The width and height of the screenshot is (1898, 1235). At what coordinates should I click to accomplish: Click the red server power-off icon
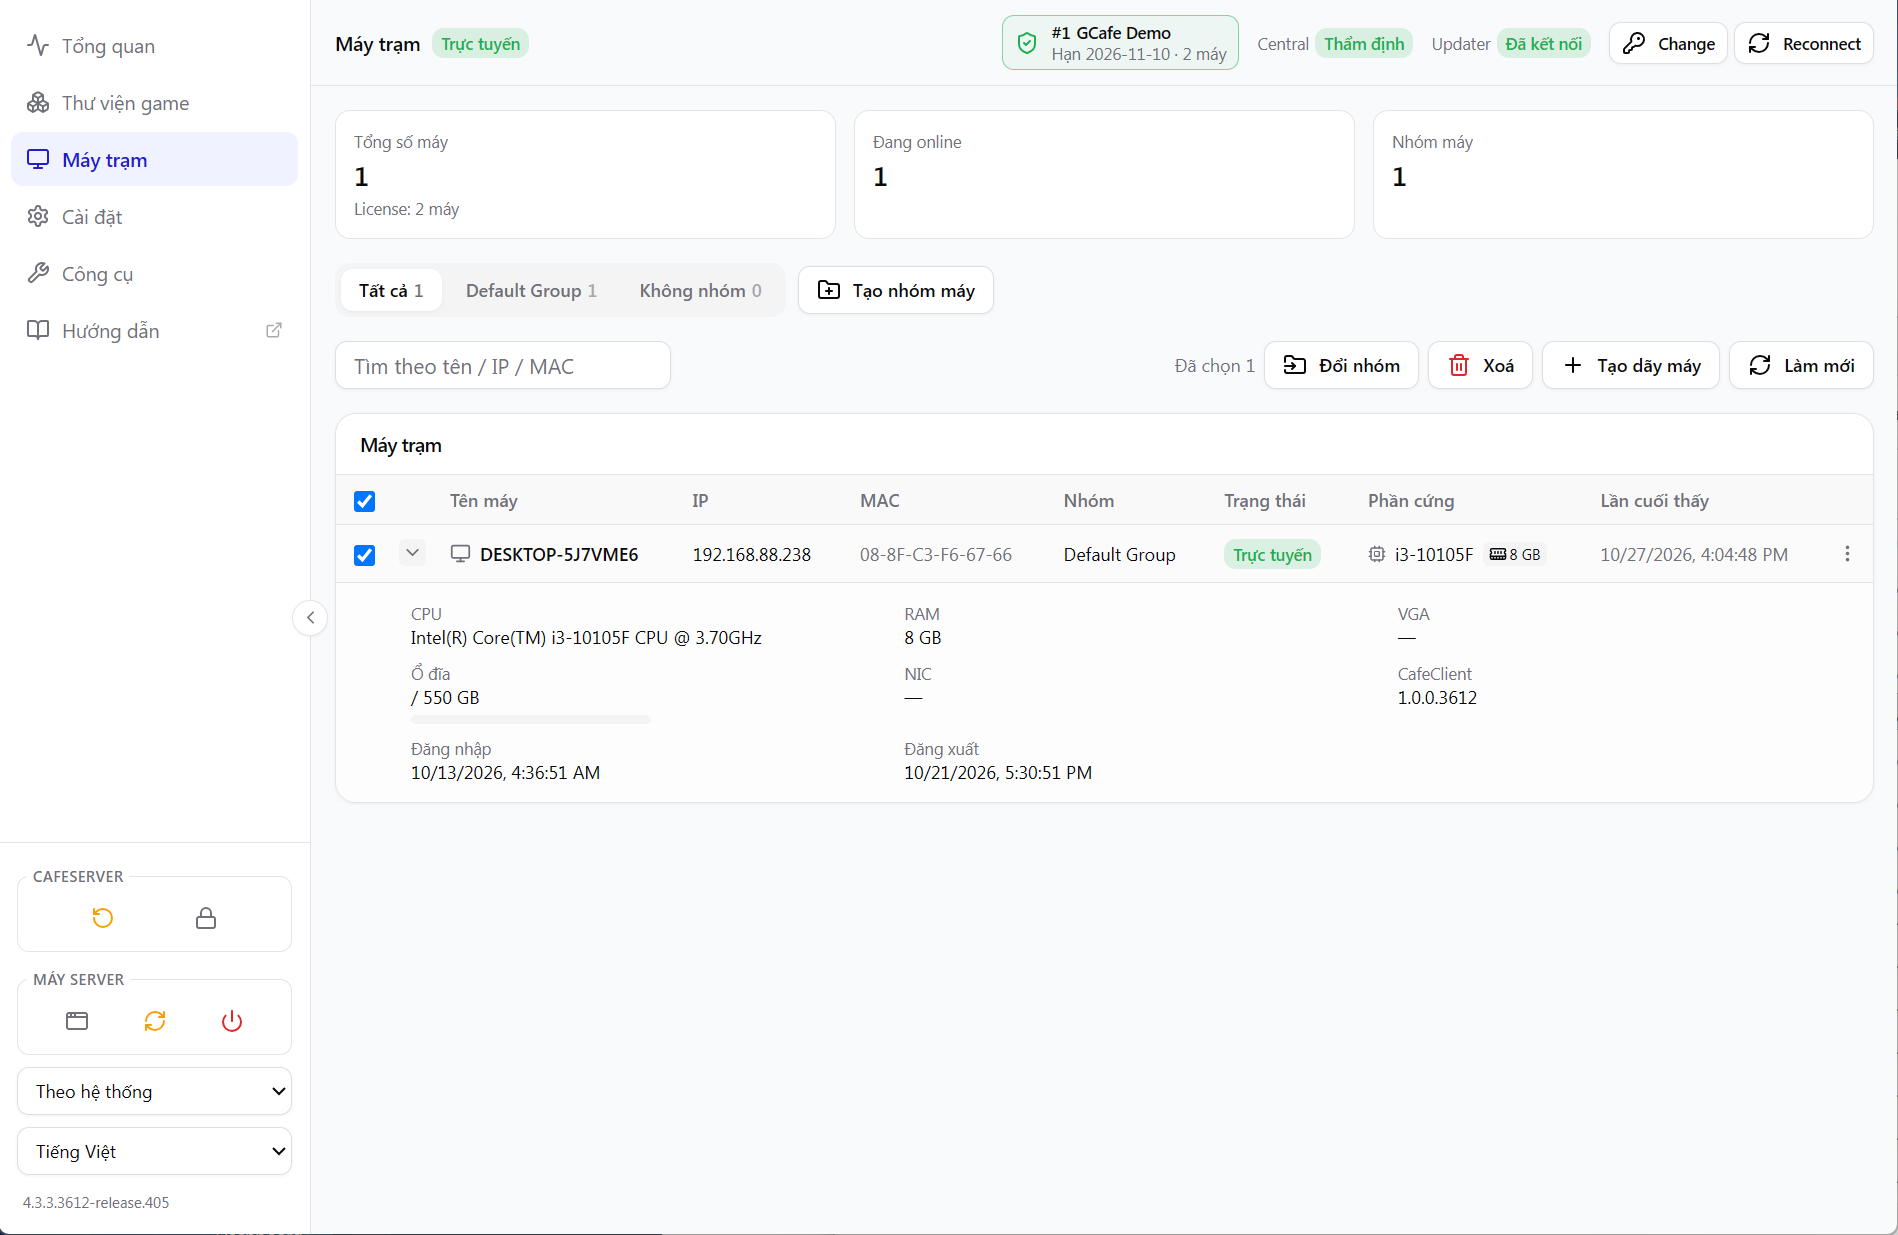[232, 1021]
